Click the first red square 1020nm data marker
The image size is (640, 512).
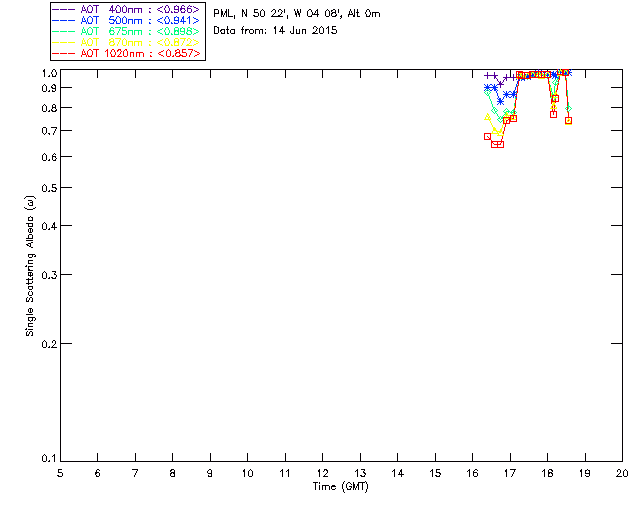[487, 136]
